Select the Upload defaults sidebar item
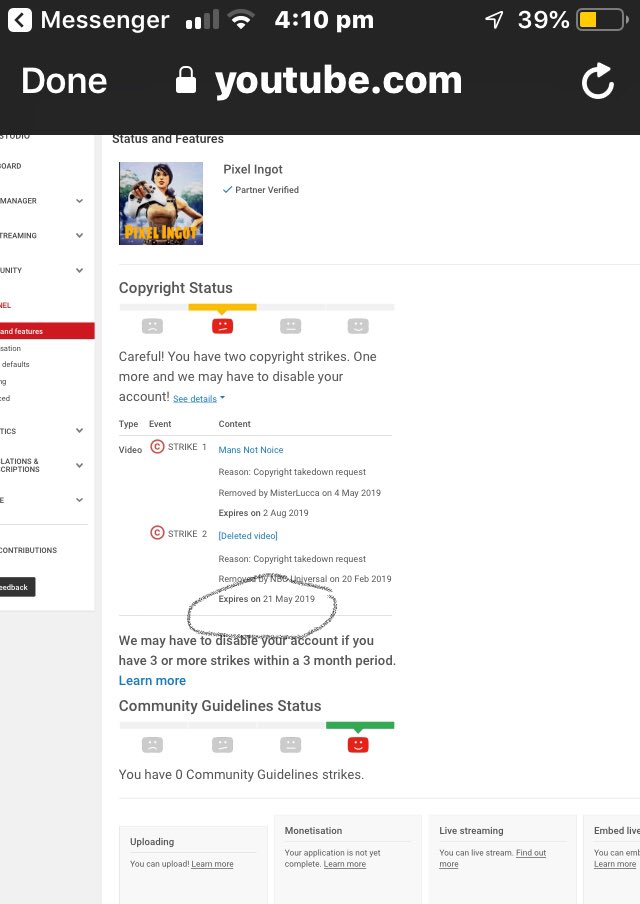 pyautogui.click(x=15, y=364)
